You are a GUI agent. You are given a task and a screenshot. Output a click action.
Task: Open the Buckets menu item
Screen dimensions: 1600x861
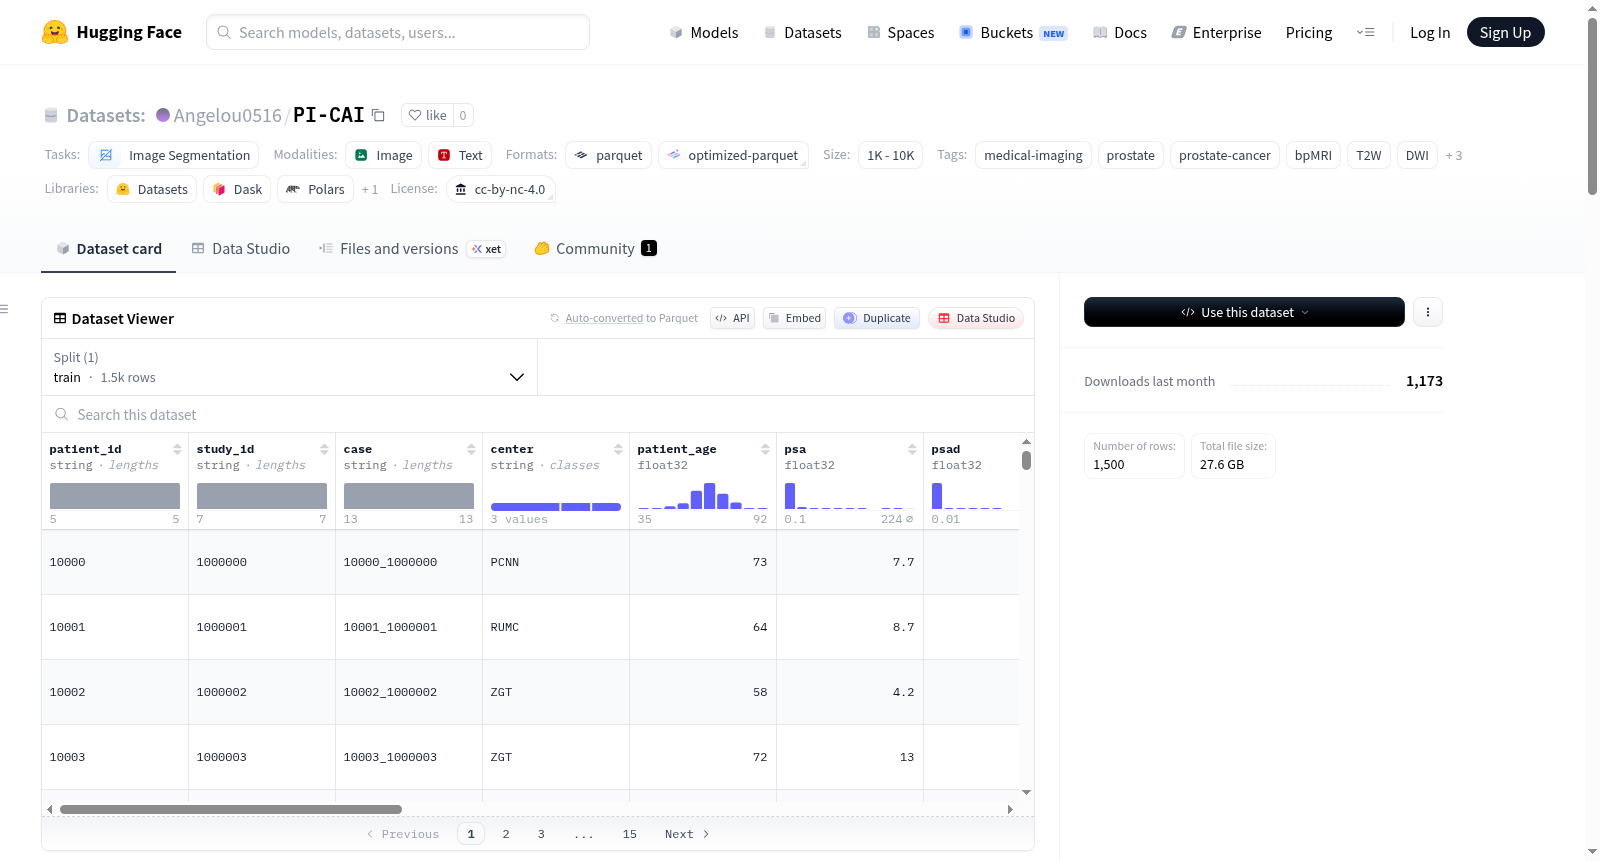click(x=1013, y=33)
